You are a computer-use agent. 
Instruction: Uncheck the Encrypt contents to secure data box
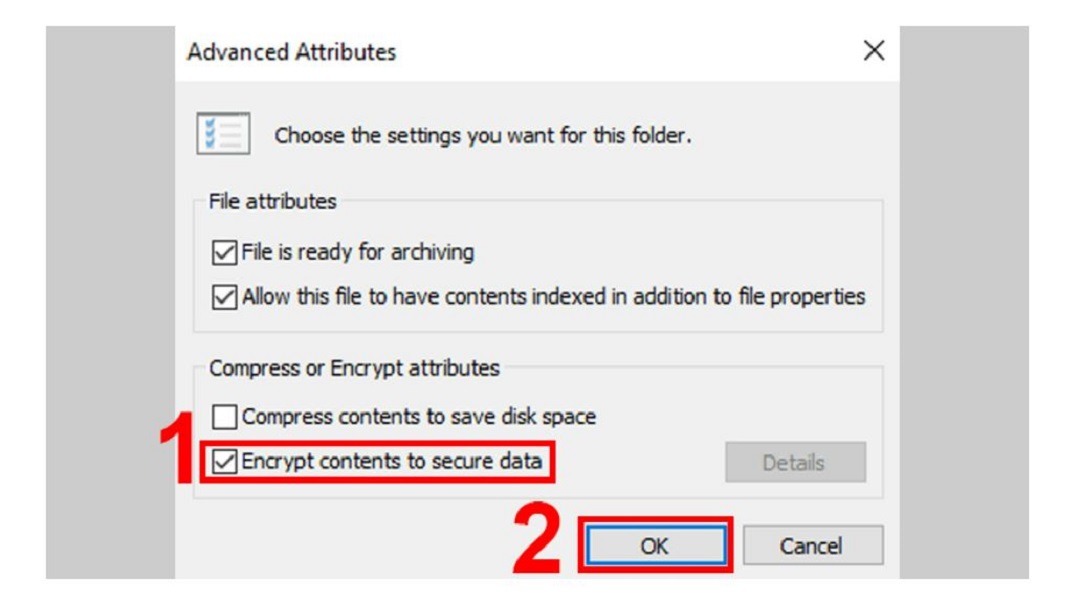(x=225, y=461)
